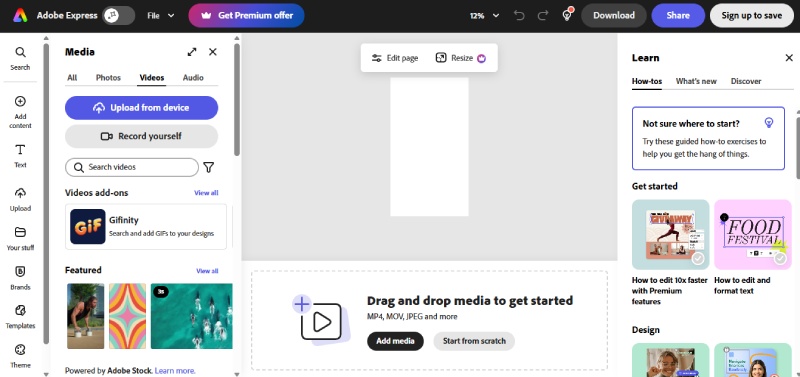Open How to edit 10x faster tutorial thumbnail
Image resolution: width=800 pixels, height=377 pixels.
[x=670, y=234]
